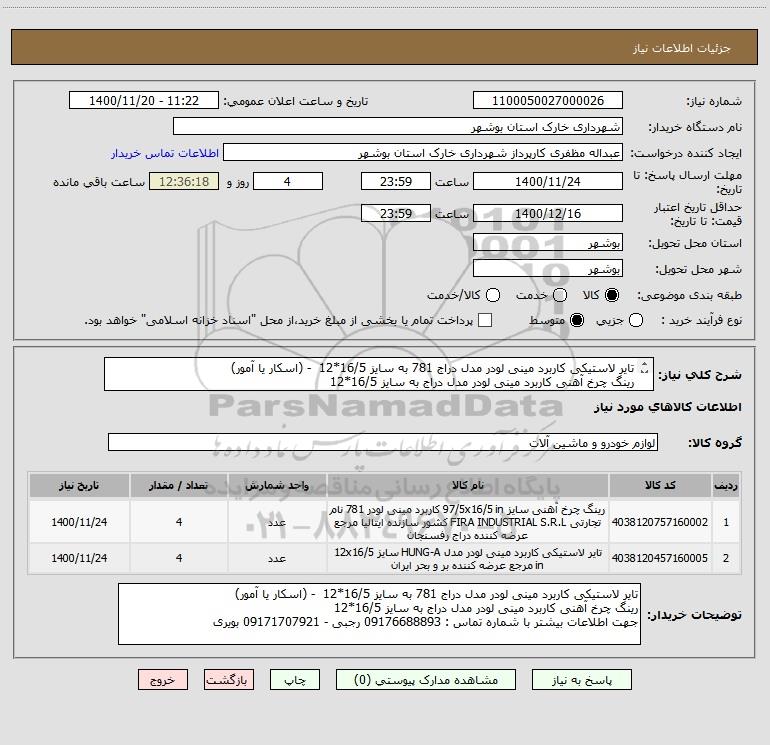770x745 pixels.
Task: Select the کالا radio button
Action: click(611, 295)
